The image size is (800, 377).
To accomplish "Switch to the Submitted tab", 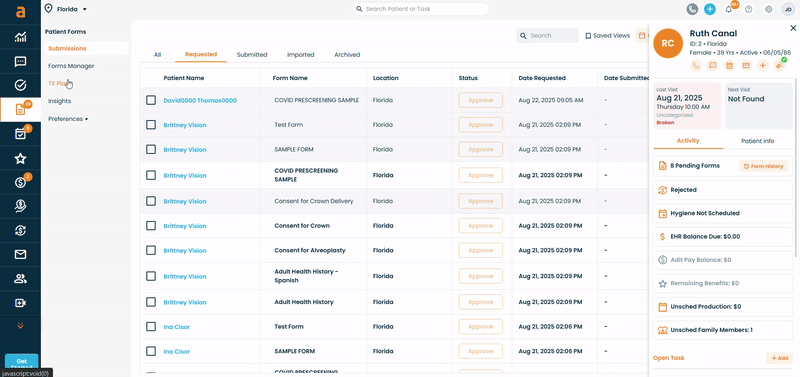I will 252,55.
